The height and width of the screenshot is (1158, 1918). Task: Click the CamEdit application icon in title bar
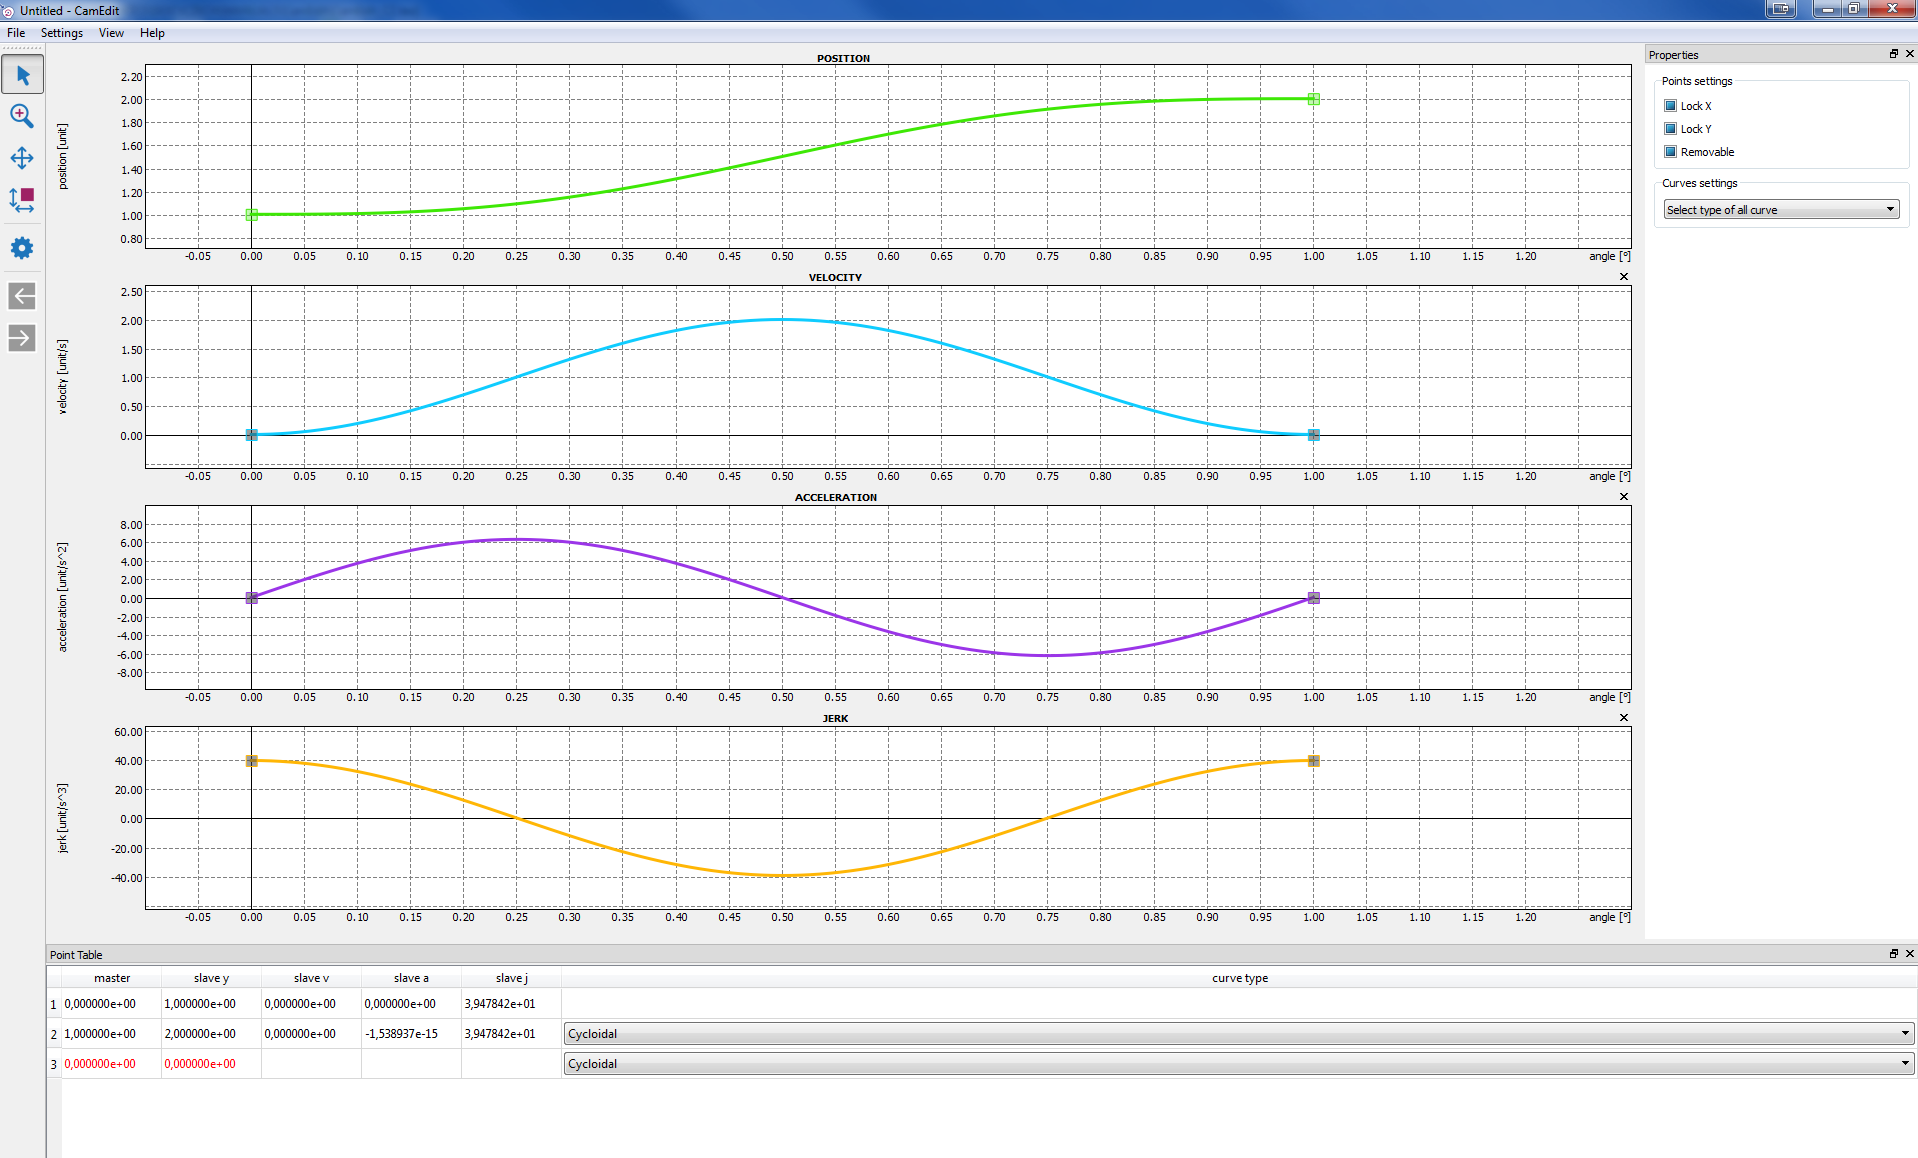(8, 11)
